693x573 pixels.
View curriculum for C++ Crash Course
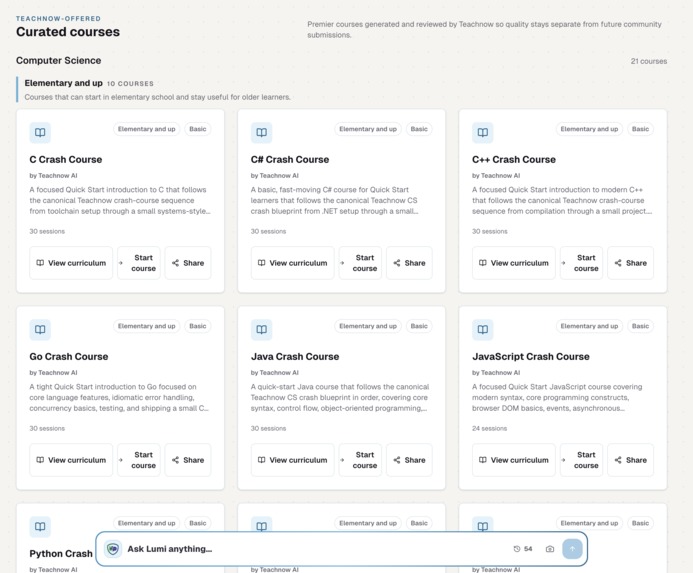(514, 263)
